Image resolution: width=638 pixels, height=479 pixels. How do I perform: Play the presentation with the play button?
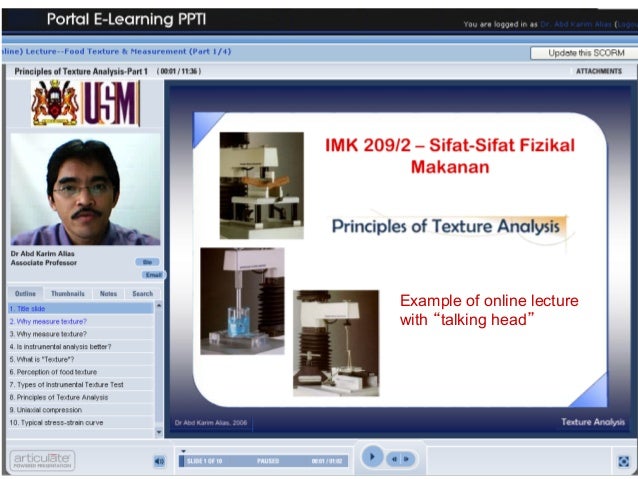pos(372,457)
